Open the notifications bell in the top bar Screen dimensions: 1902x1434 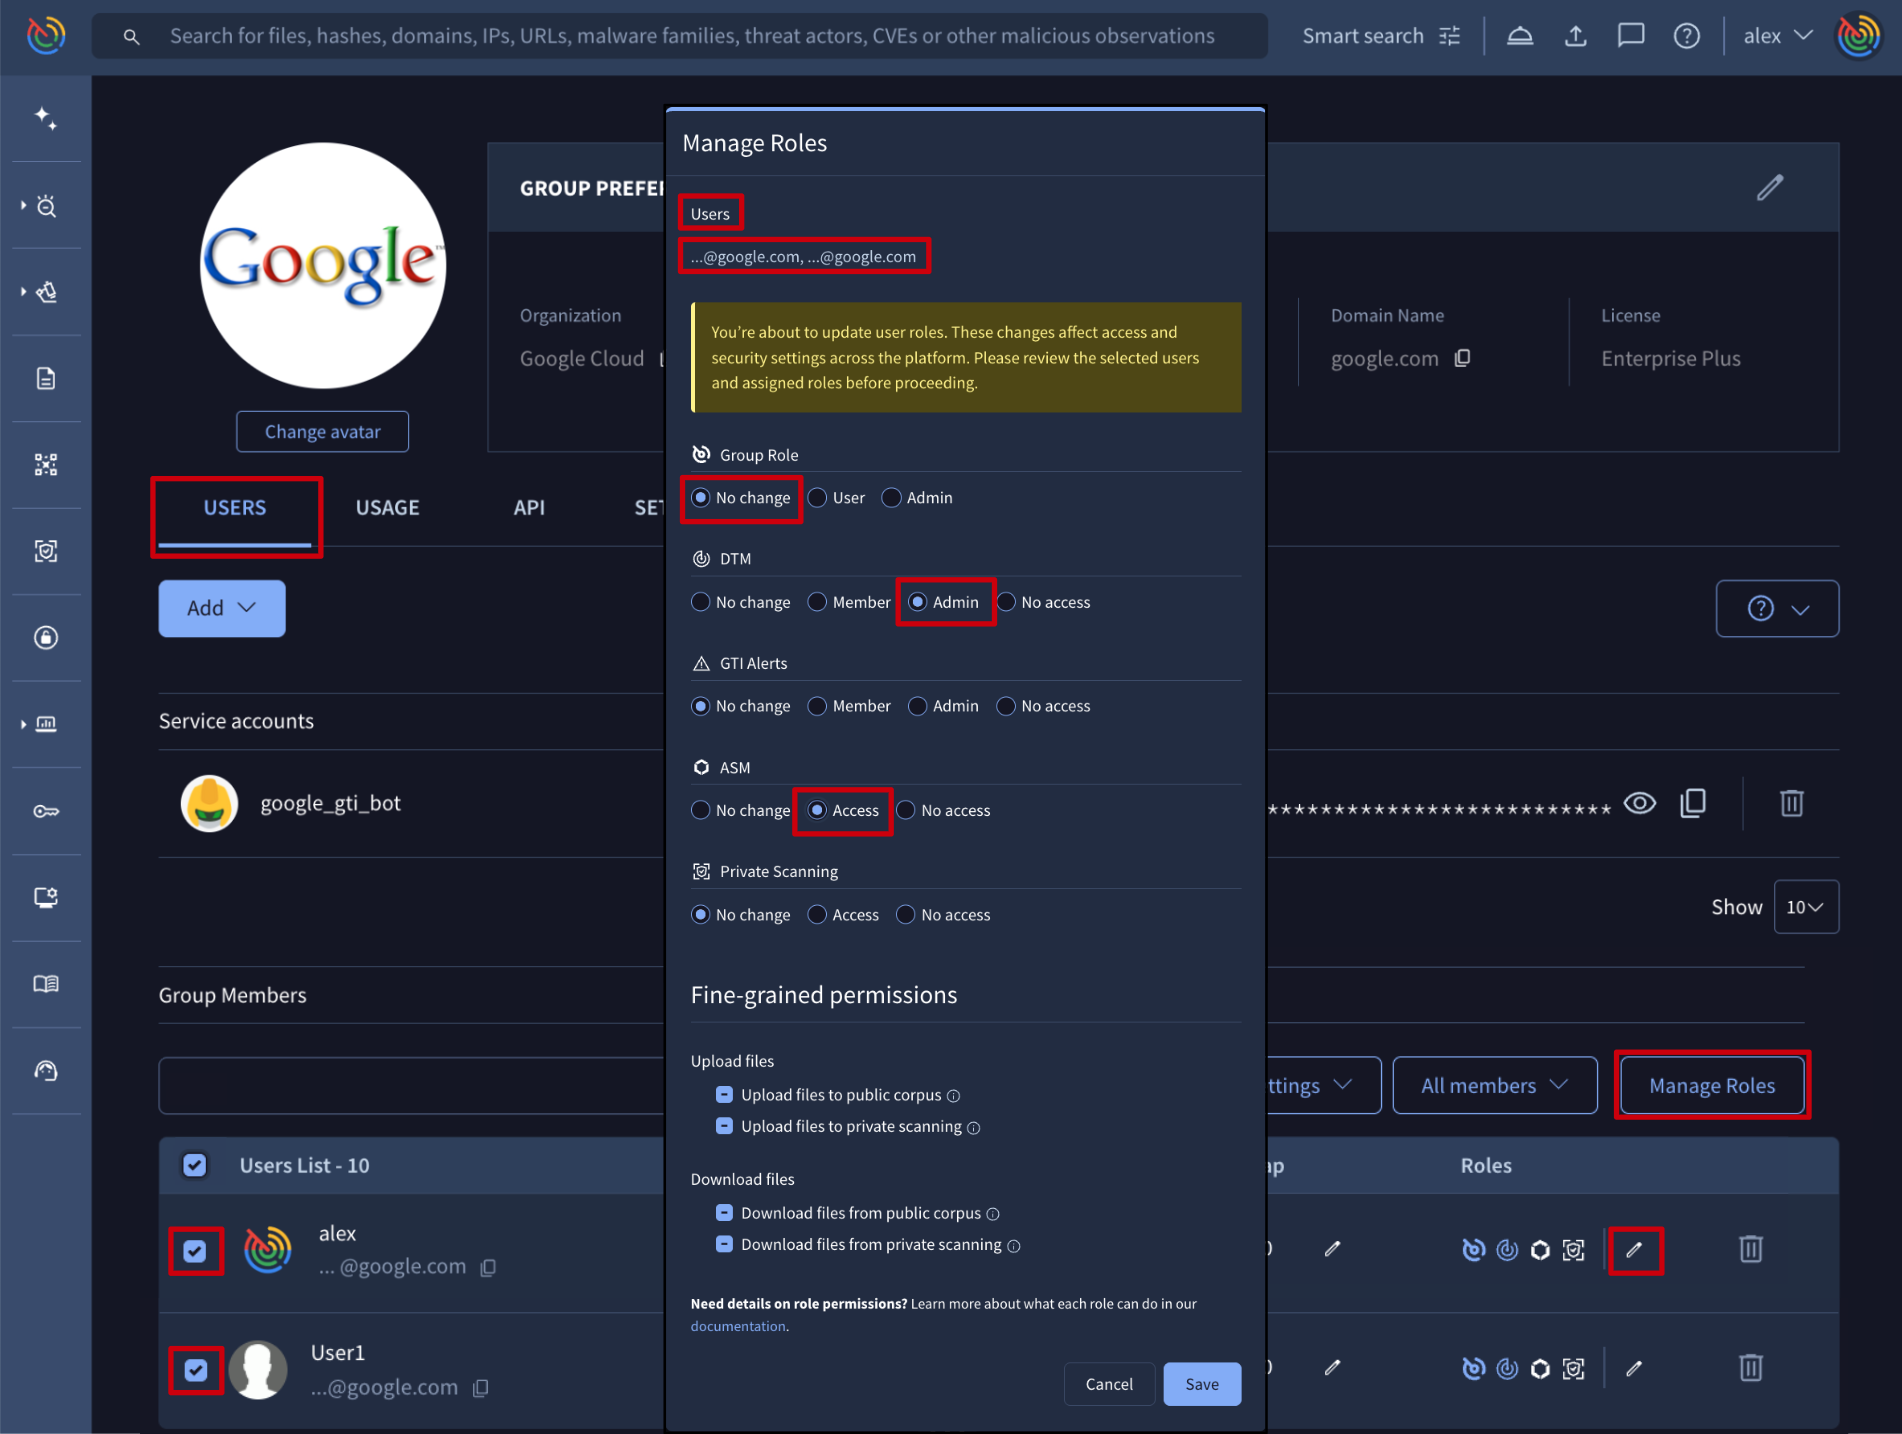[x=1520, y=36]
